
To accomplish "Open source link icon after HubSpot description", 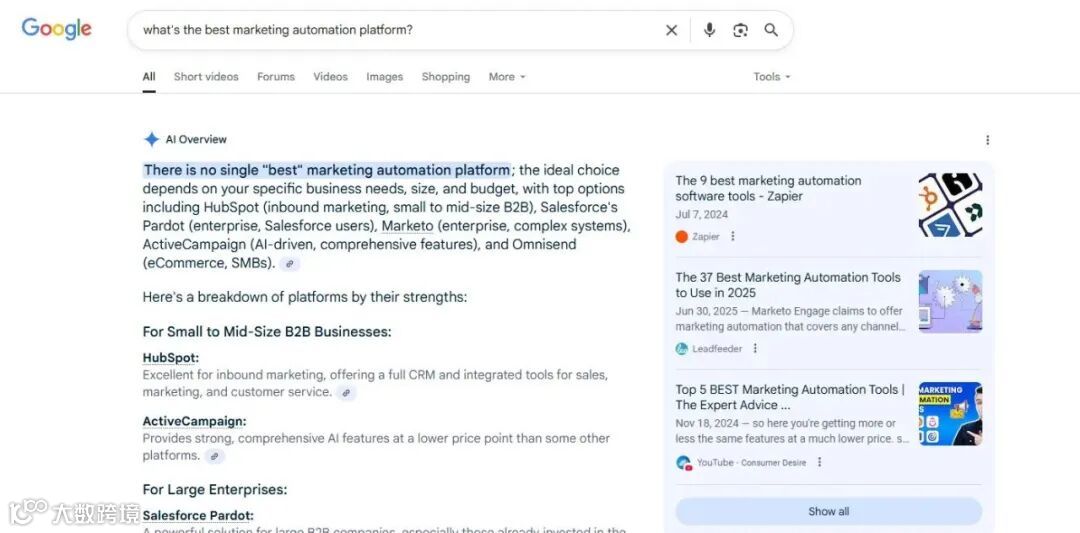I will 346,393.
